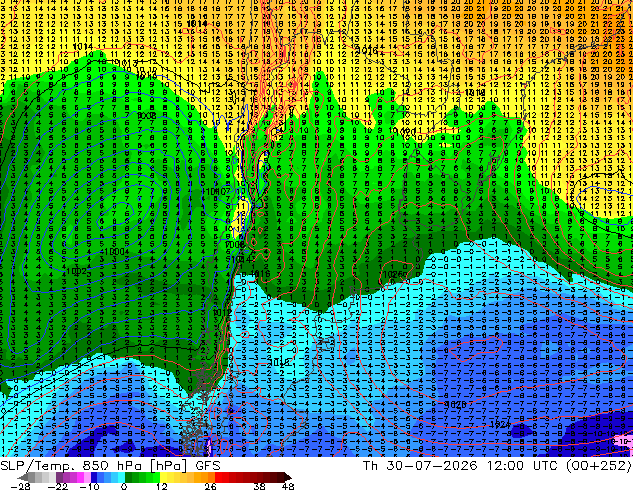Click the 1002 isobar pressure label
Viewport: 634px width, 490px height.
(76, 271)
